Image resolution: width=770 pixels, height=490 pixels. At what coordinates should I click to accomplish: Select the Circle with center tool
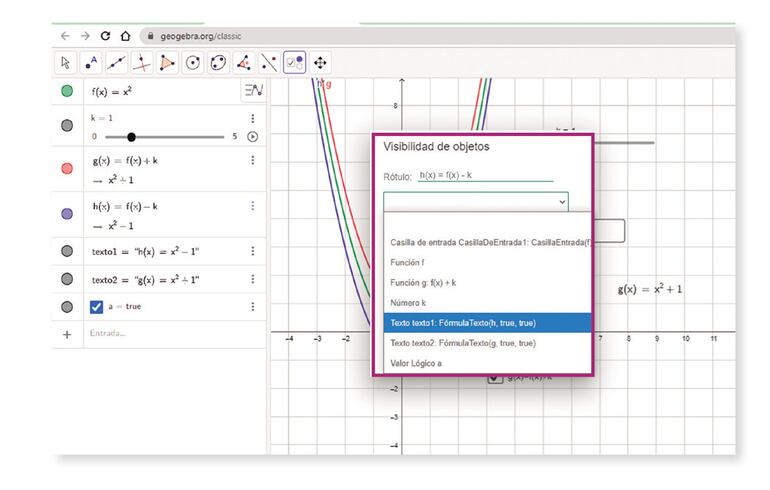[193, 63]
